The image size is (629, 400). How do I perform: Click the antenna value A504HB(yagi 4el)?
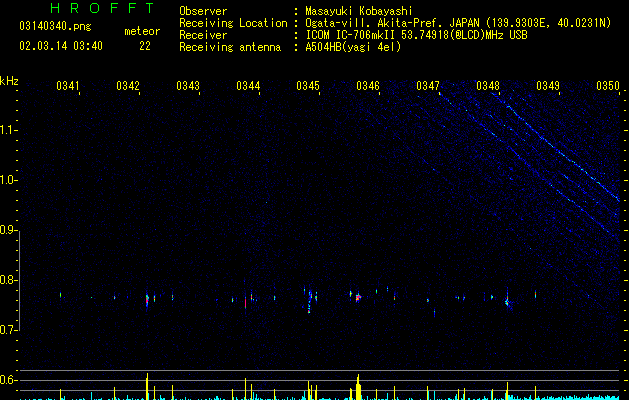[x=353, y=47]
